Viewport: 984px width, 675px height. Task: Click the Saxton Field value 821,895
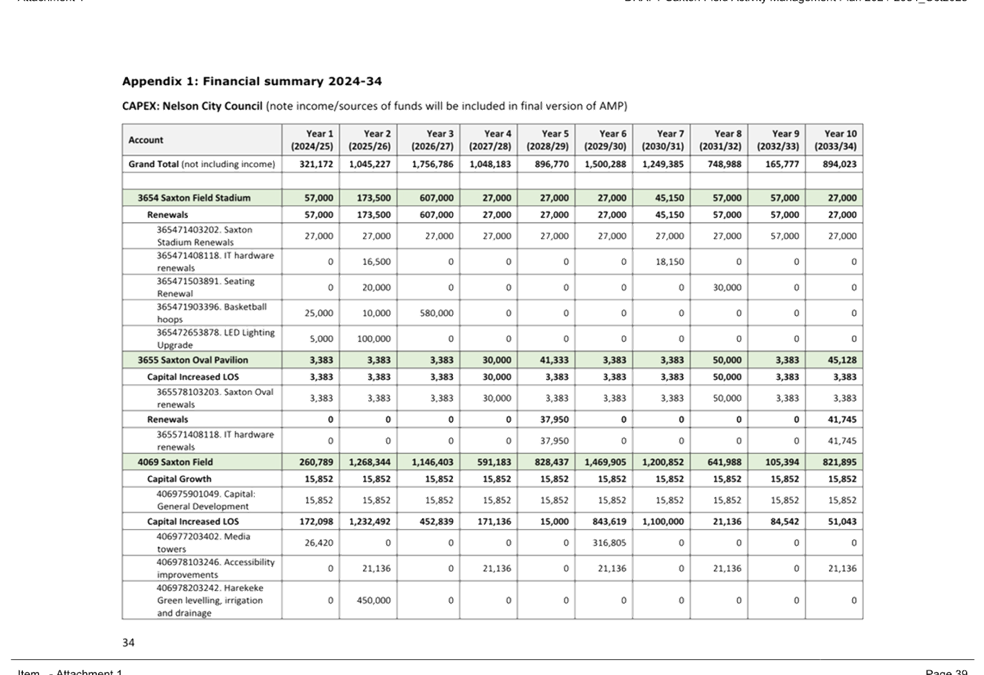pos(839,462)
